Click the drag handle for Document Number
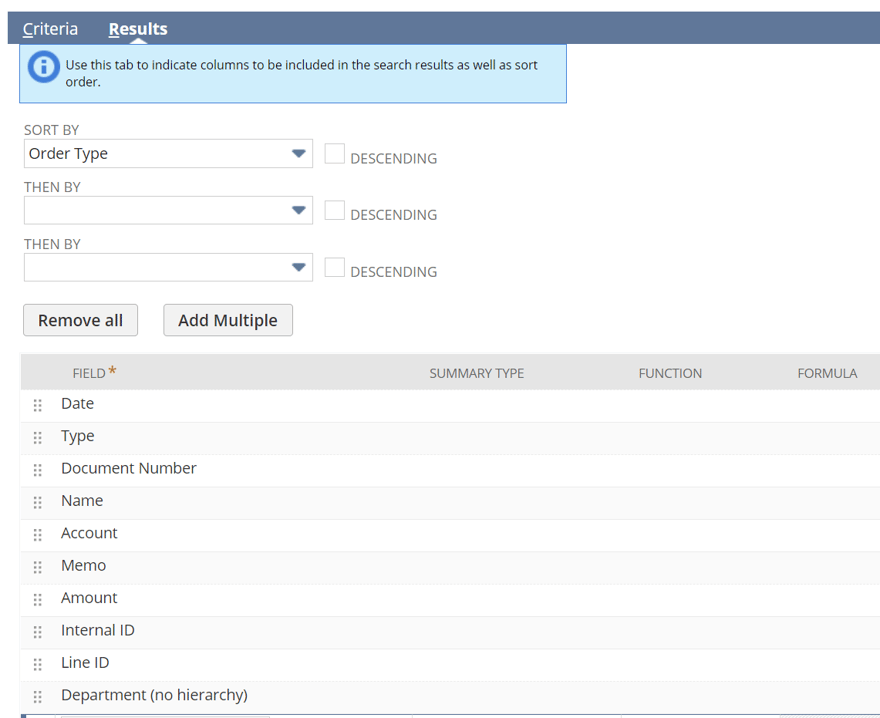The height and width of the screenshot is (718, 880). (37, 470)
